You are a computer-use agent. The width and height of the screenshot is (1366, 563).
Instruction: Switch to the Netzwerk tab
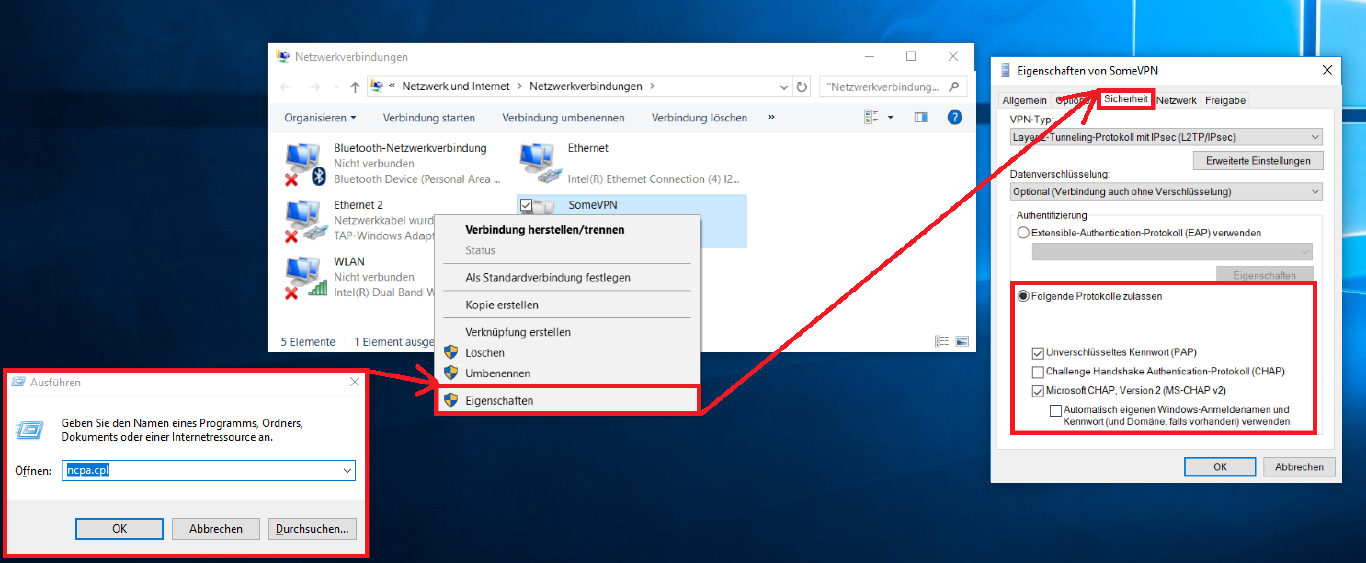pos(1176,100)
